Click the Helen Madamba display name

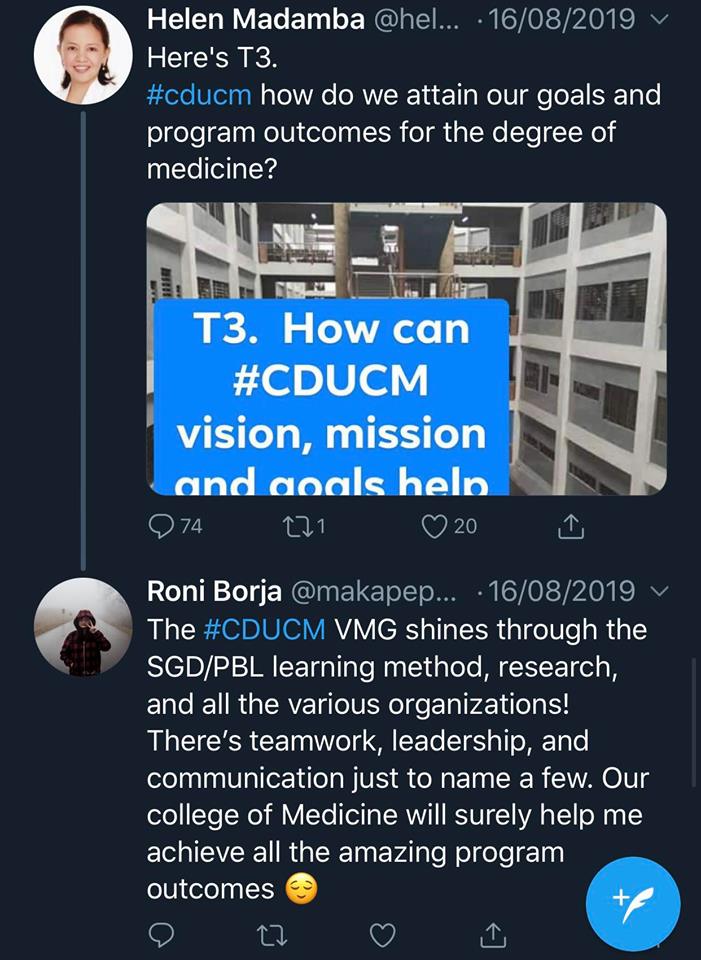255,21
